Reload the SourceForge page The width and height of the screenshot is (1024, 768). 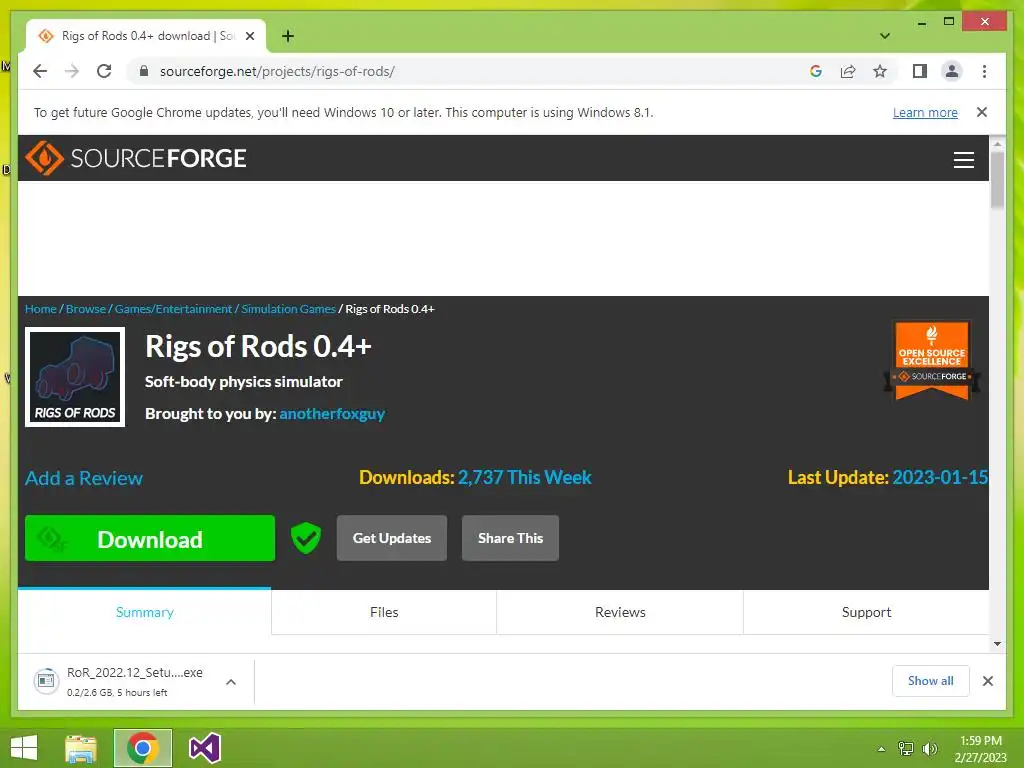(104, 71)
